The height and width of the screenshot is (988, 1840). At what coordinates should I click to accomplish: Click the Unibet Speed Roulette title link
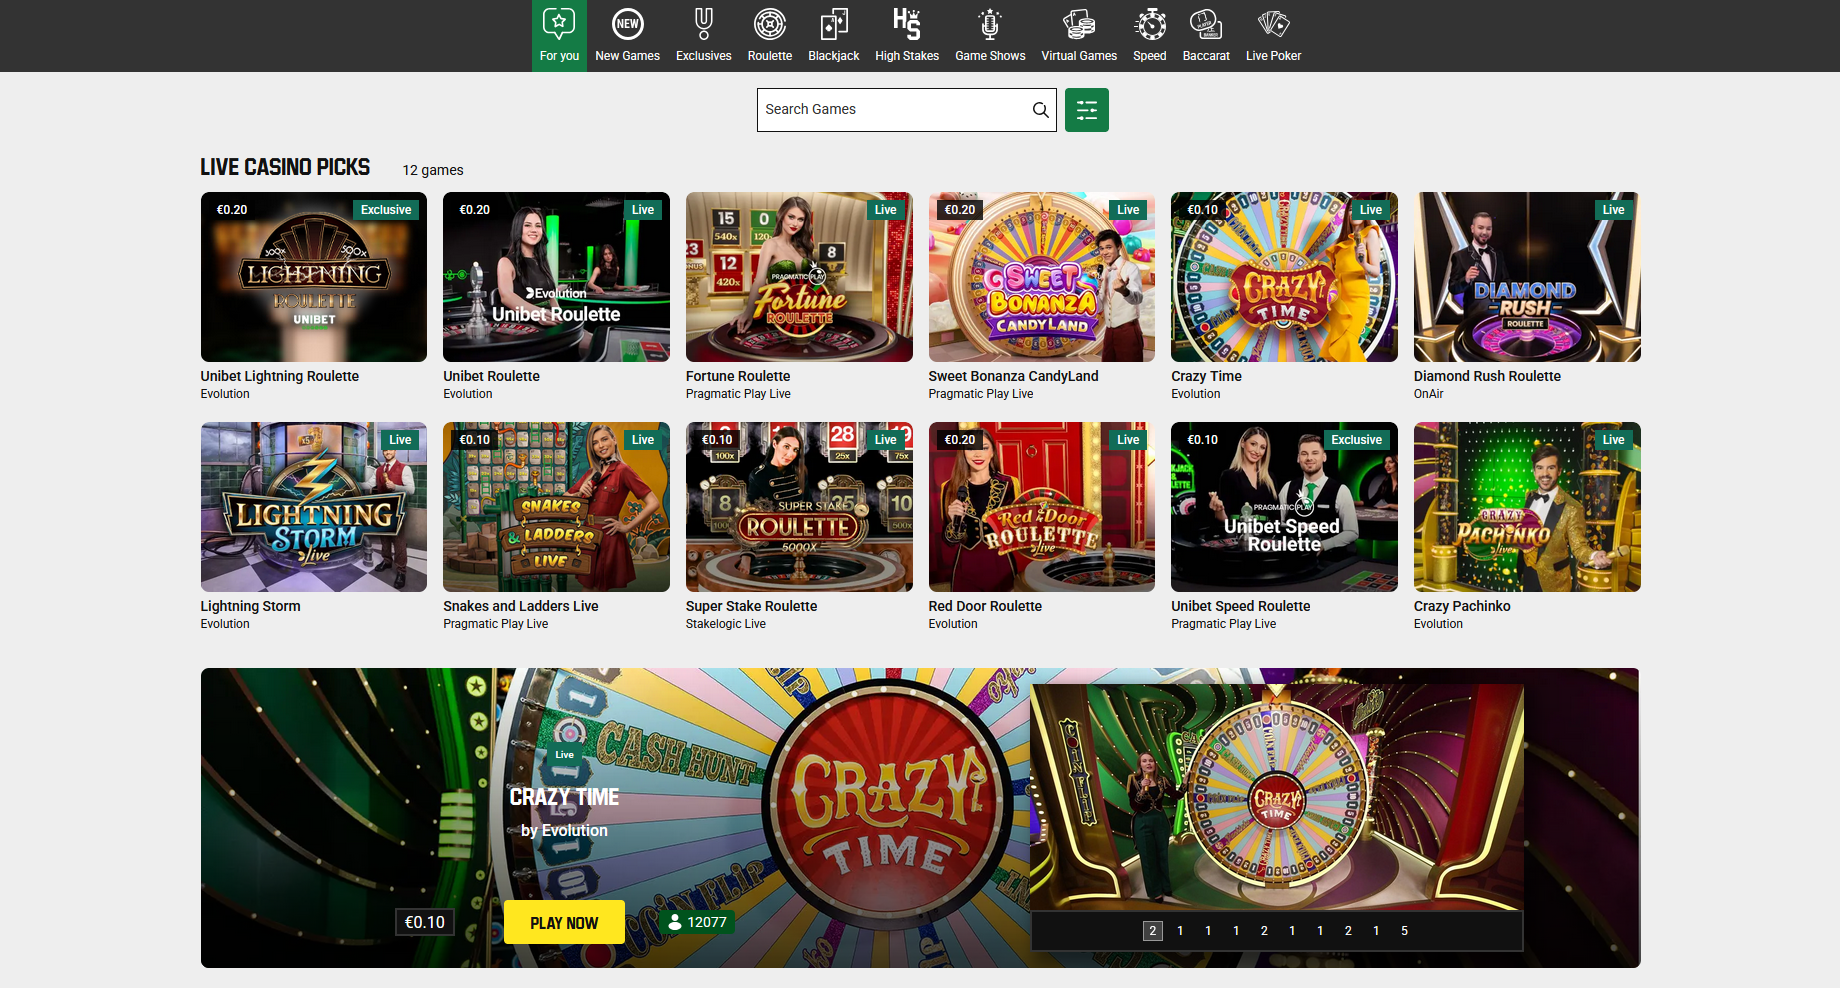point(1240,606)
